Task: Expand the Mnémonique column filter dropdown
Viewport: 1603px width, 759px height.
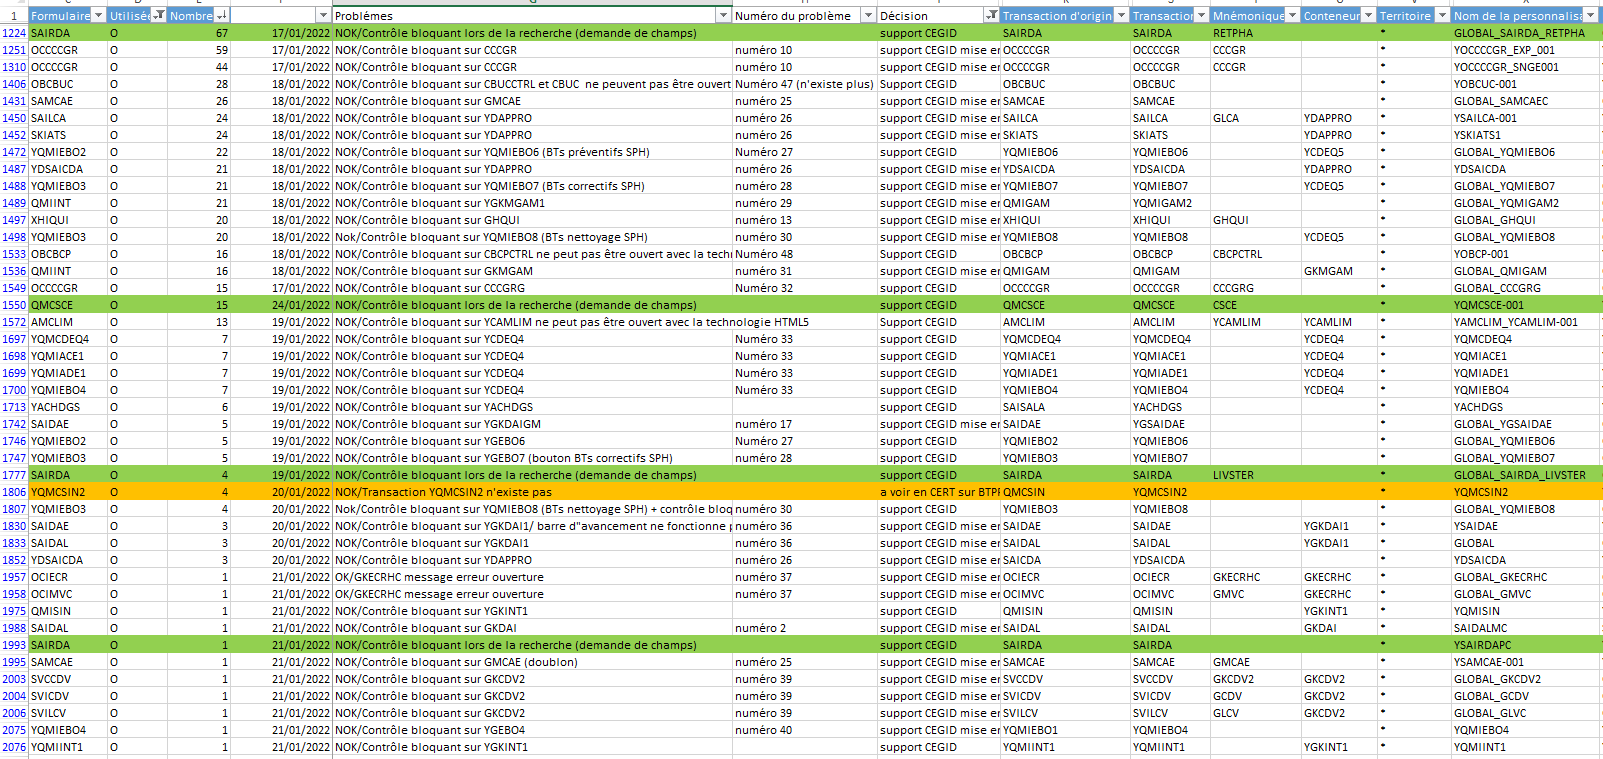Action: pyautogui.click(x=1292, y=15)
